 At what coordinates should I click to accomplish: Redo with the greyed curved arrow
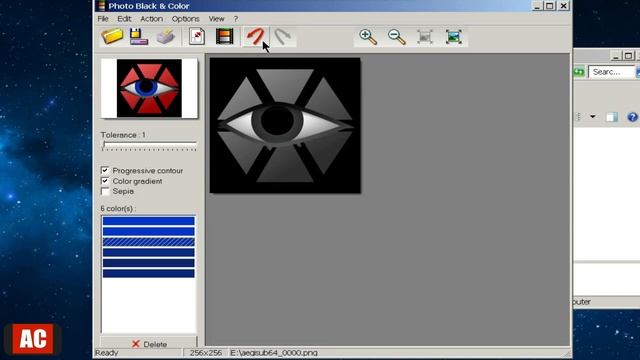282,37
